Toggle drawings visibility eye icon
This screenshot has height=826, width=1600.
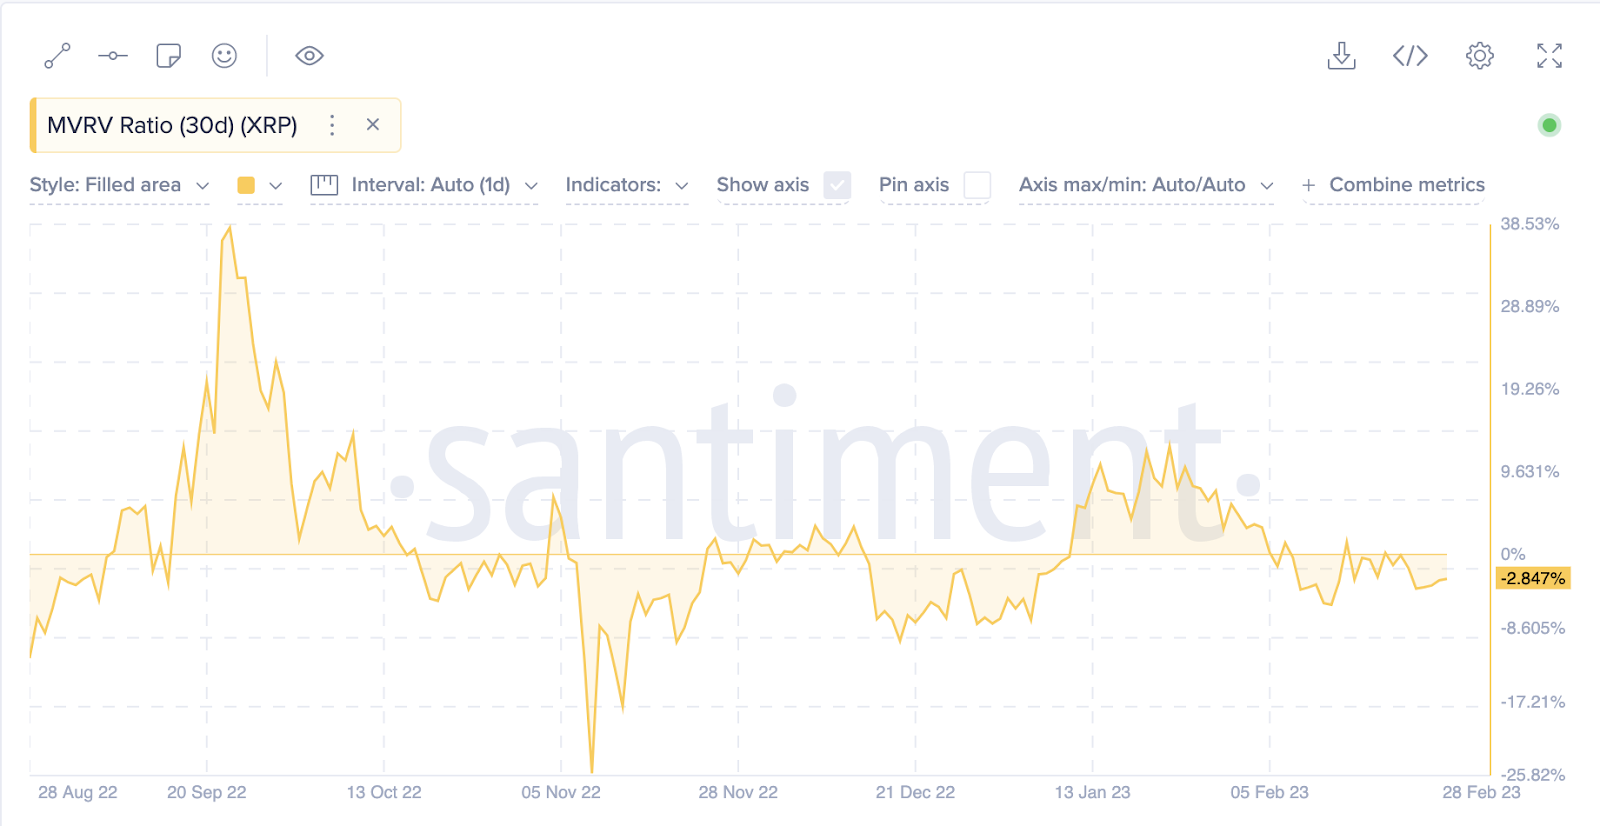click(309, 56)
